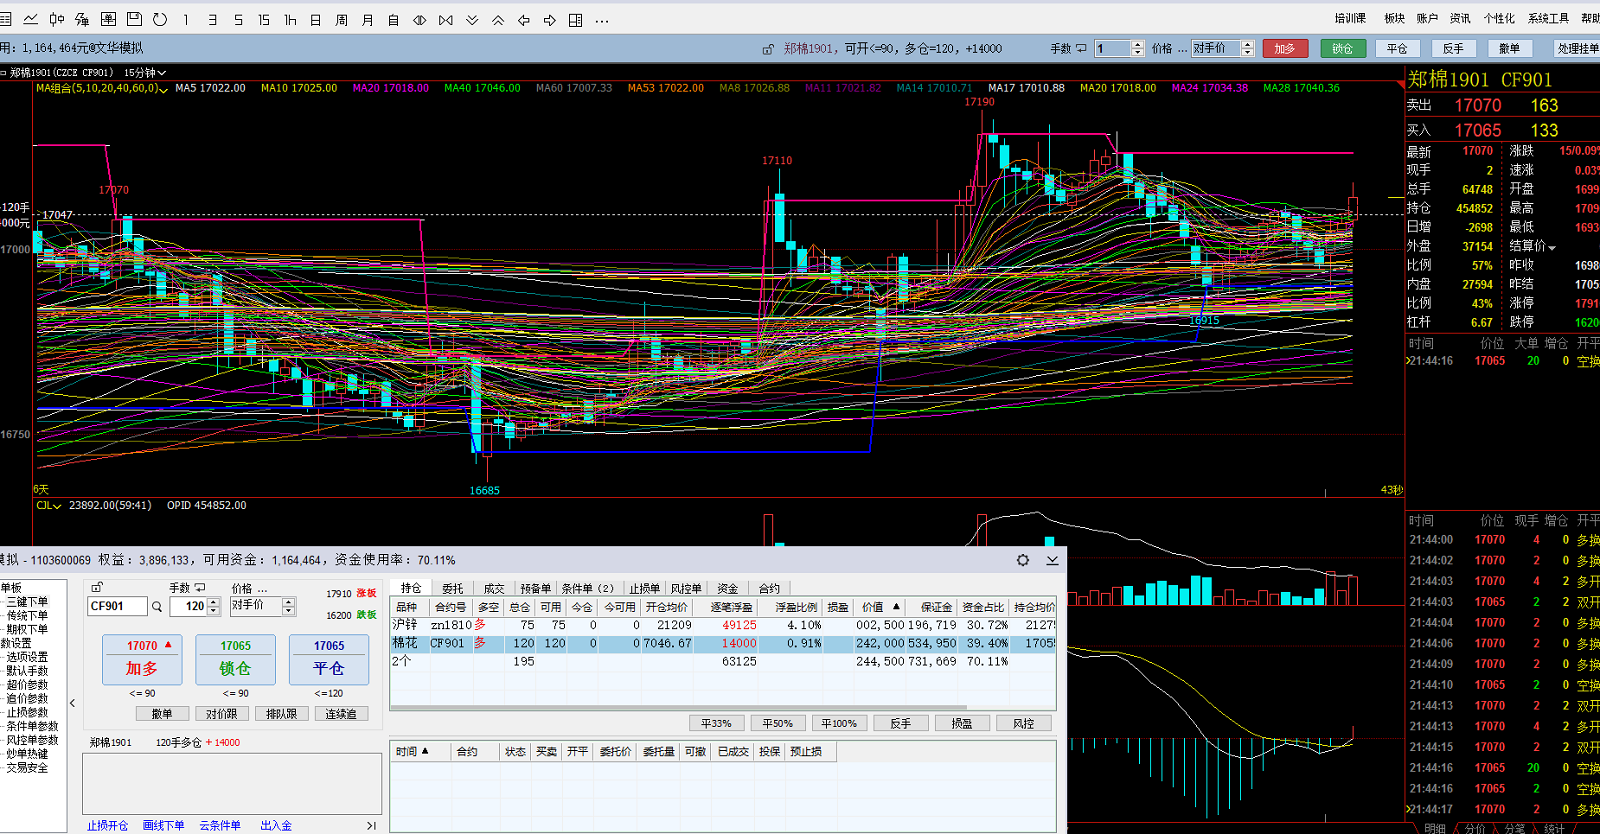This screenshot has height=834, width=1600.
Task: Click the right arrow navigation icon in toolbar
Action: coord(550,20)
